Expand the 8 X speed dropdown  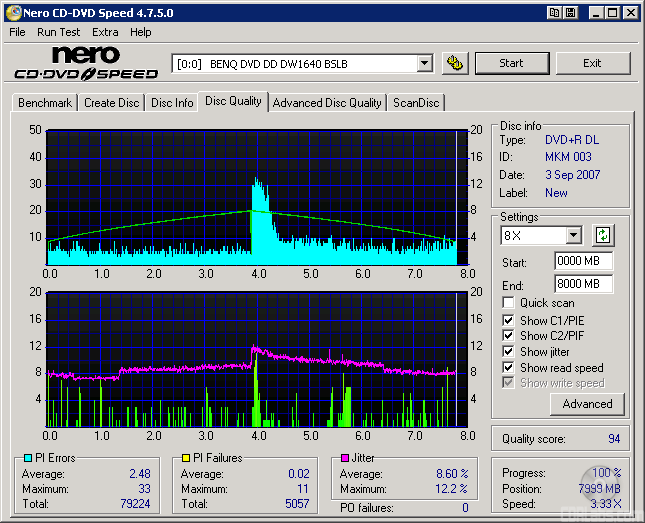coord(573,236)
